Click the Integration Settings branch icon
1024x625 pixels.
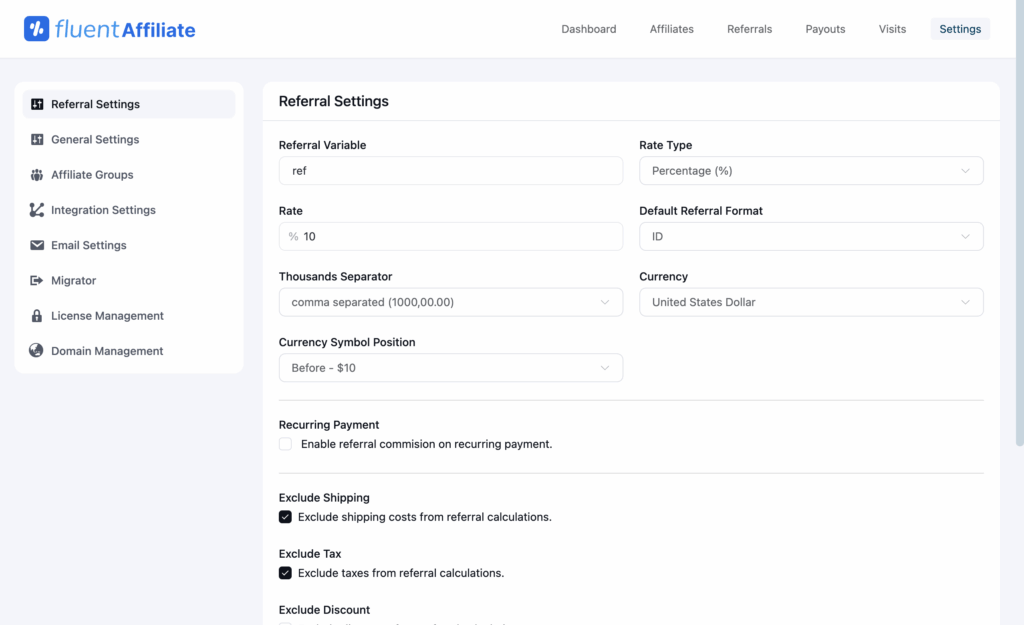37,210
